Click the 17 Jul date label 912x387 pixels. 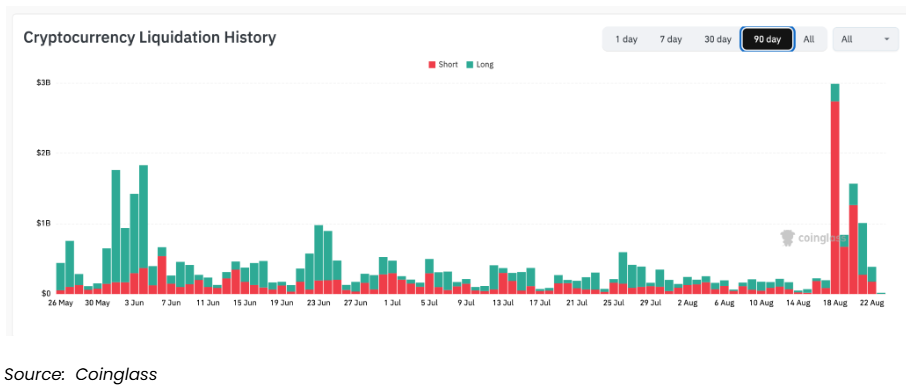540,303
